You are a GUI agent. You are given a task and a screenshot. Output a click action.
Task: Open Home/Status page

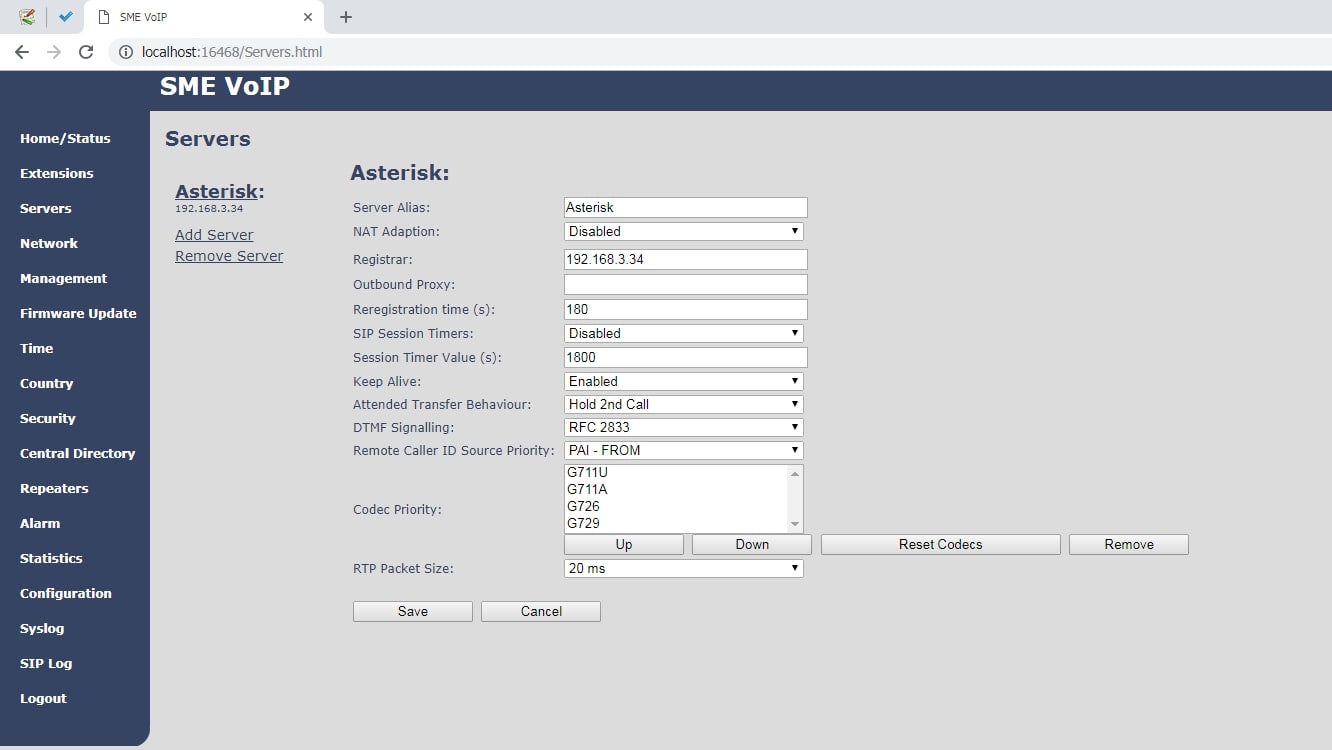point(65,139)
